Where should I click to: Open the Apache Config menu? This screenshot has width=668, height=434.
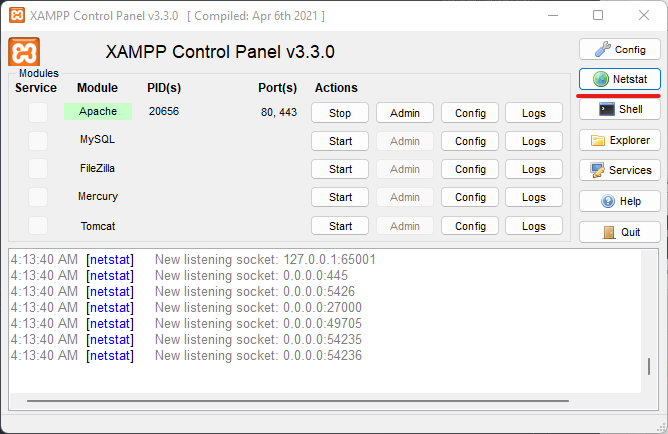(470, 113)
